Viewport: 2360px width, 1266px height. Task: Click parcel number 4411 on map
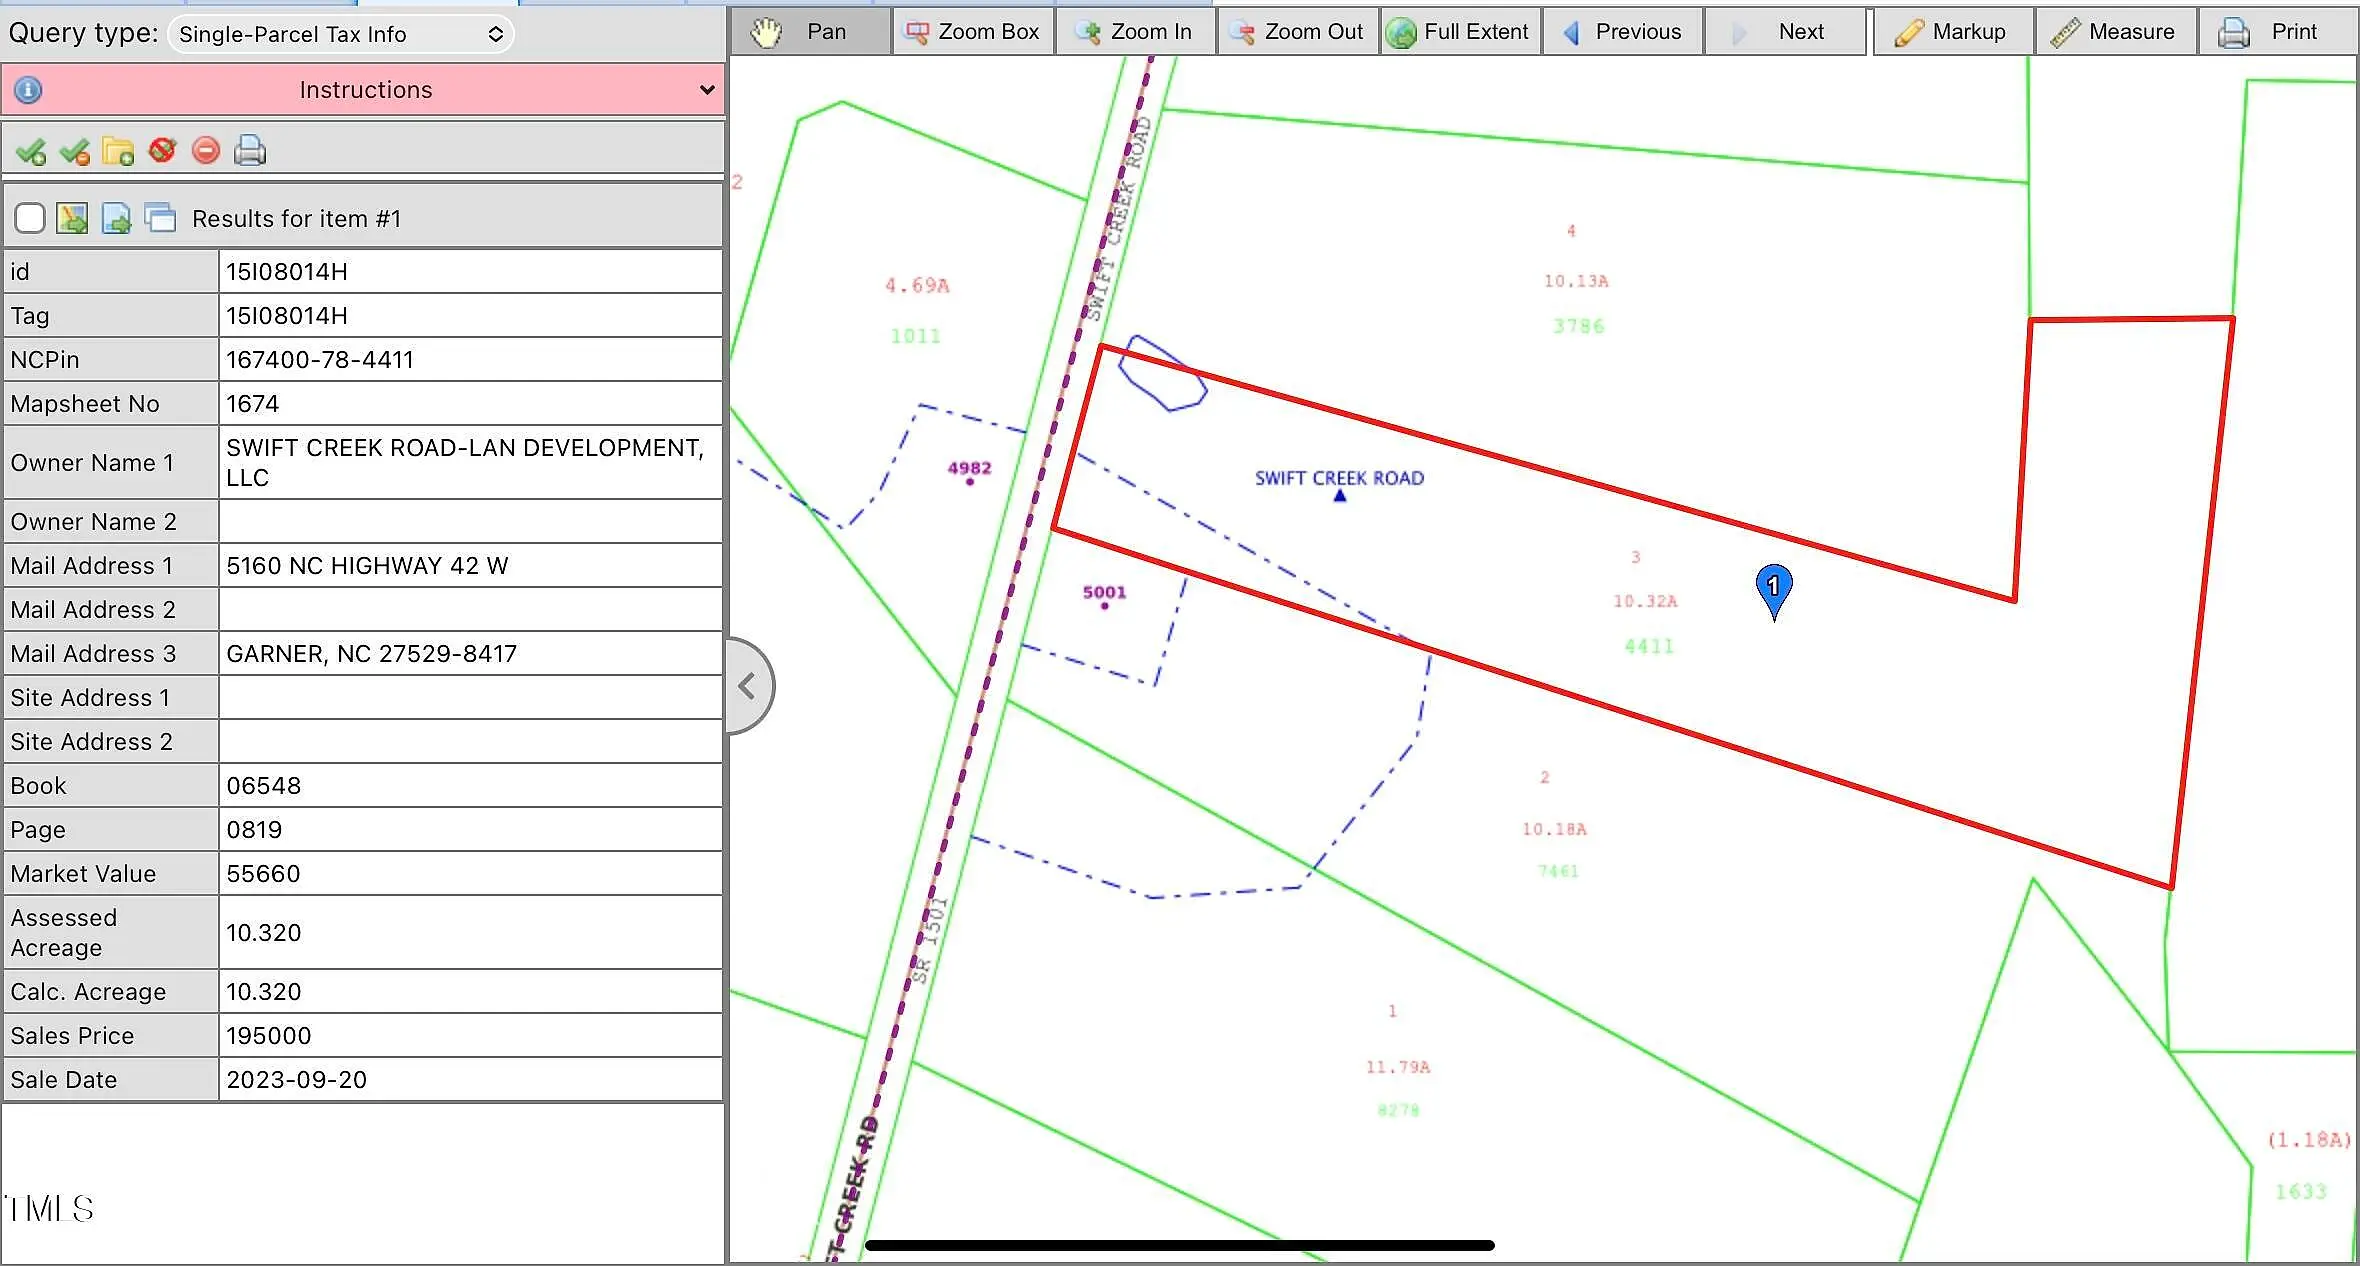(1649, 646)
